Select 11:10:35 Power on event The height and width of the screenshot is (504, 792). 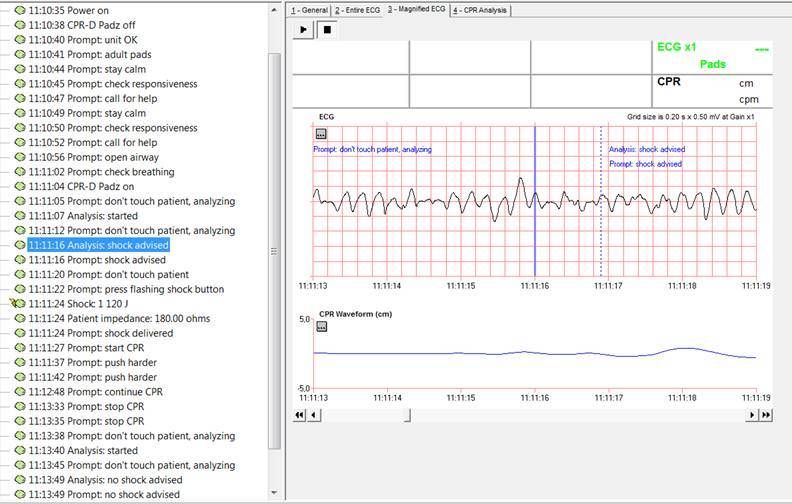click(x=68, y=10)
